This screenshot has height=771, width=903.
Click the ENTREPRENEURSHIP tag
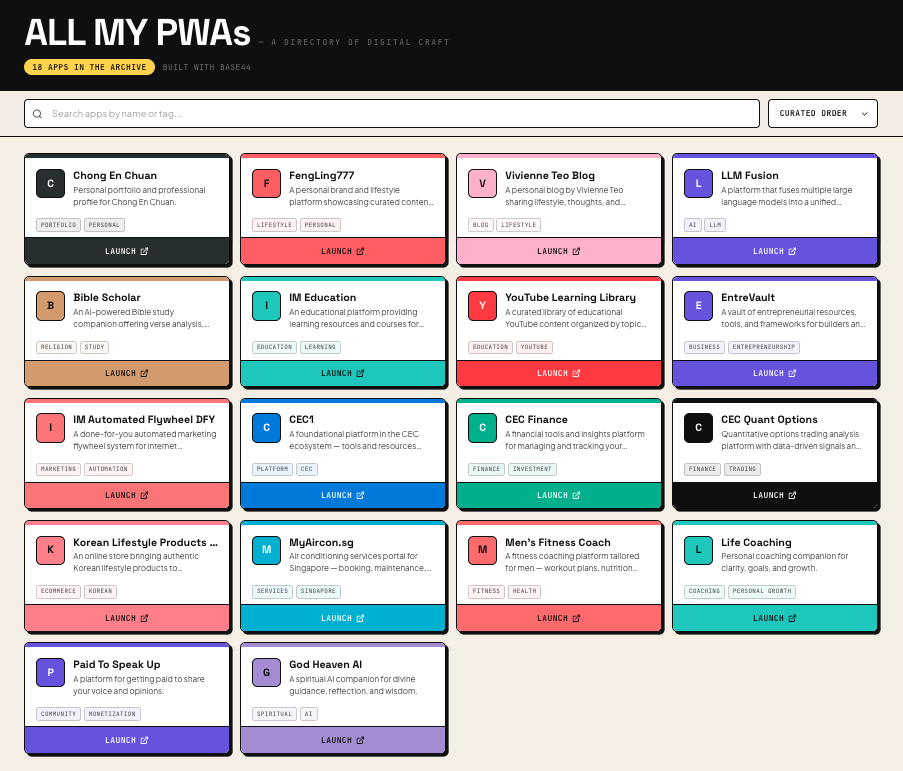(764, 347)
